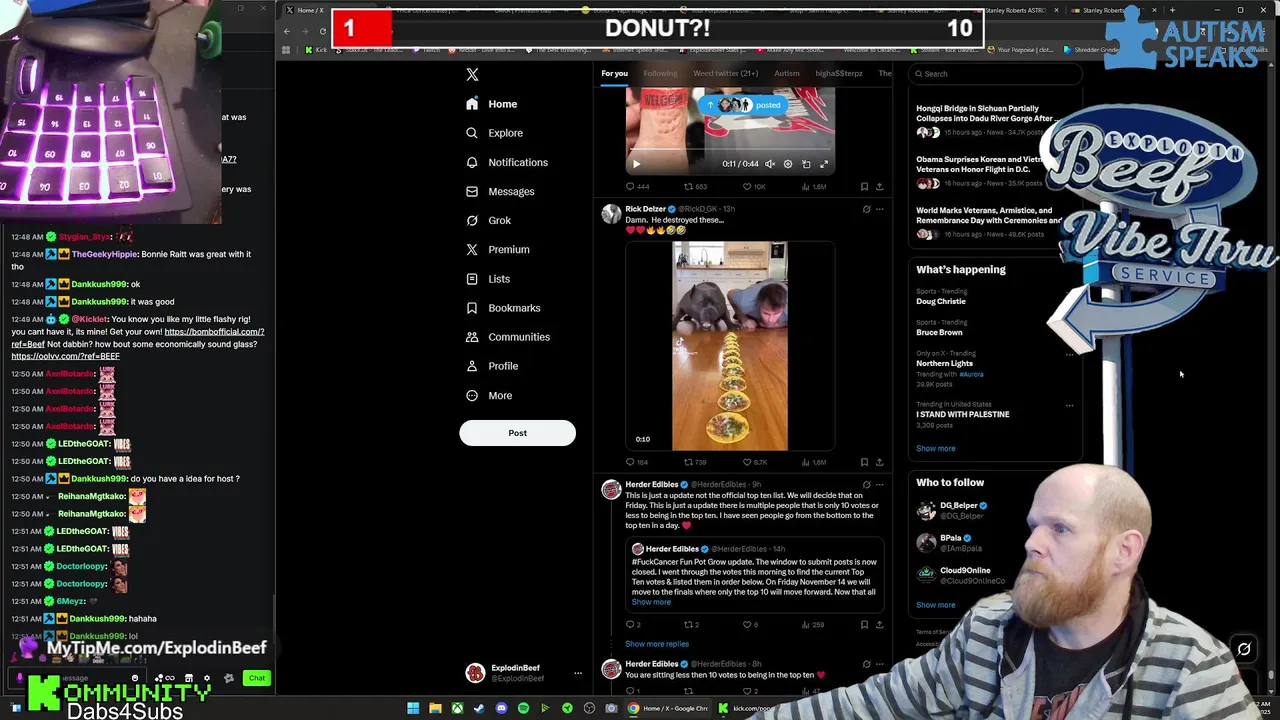This screenshot has height=720, width=1280.
Task: Open Windows Start menu on taskbar
Action: [x=413, y=709]
